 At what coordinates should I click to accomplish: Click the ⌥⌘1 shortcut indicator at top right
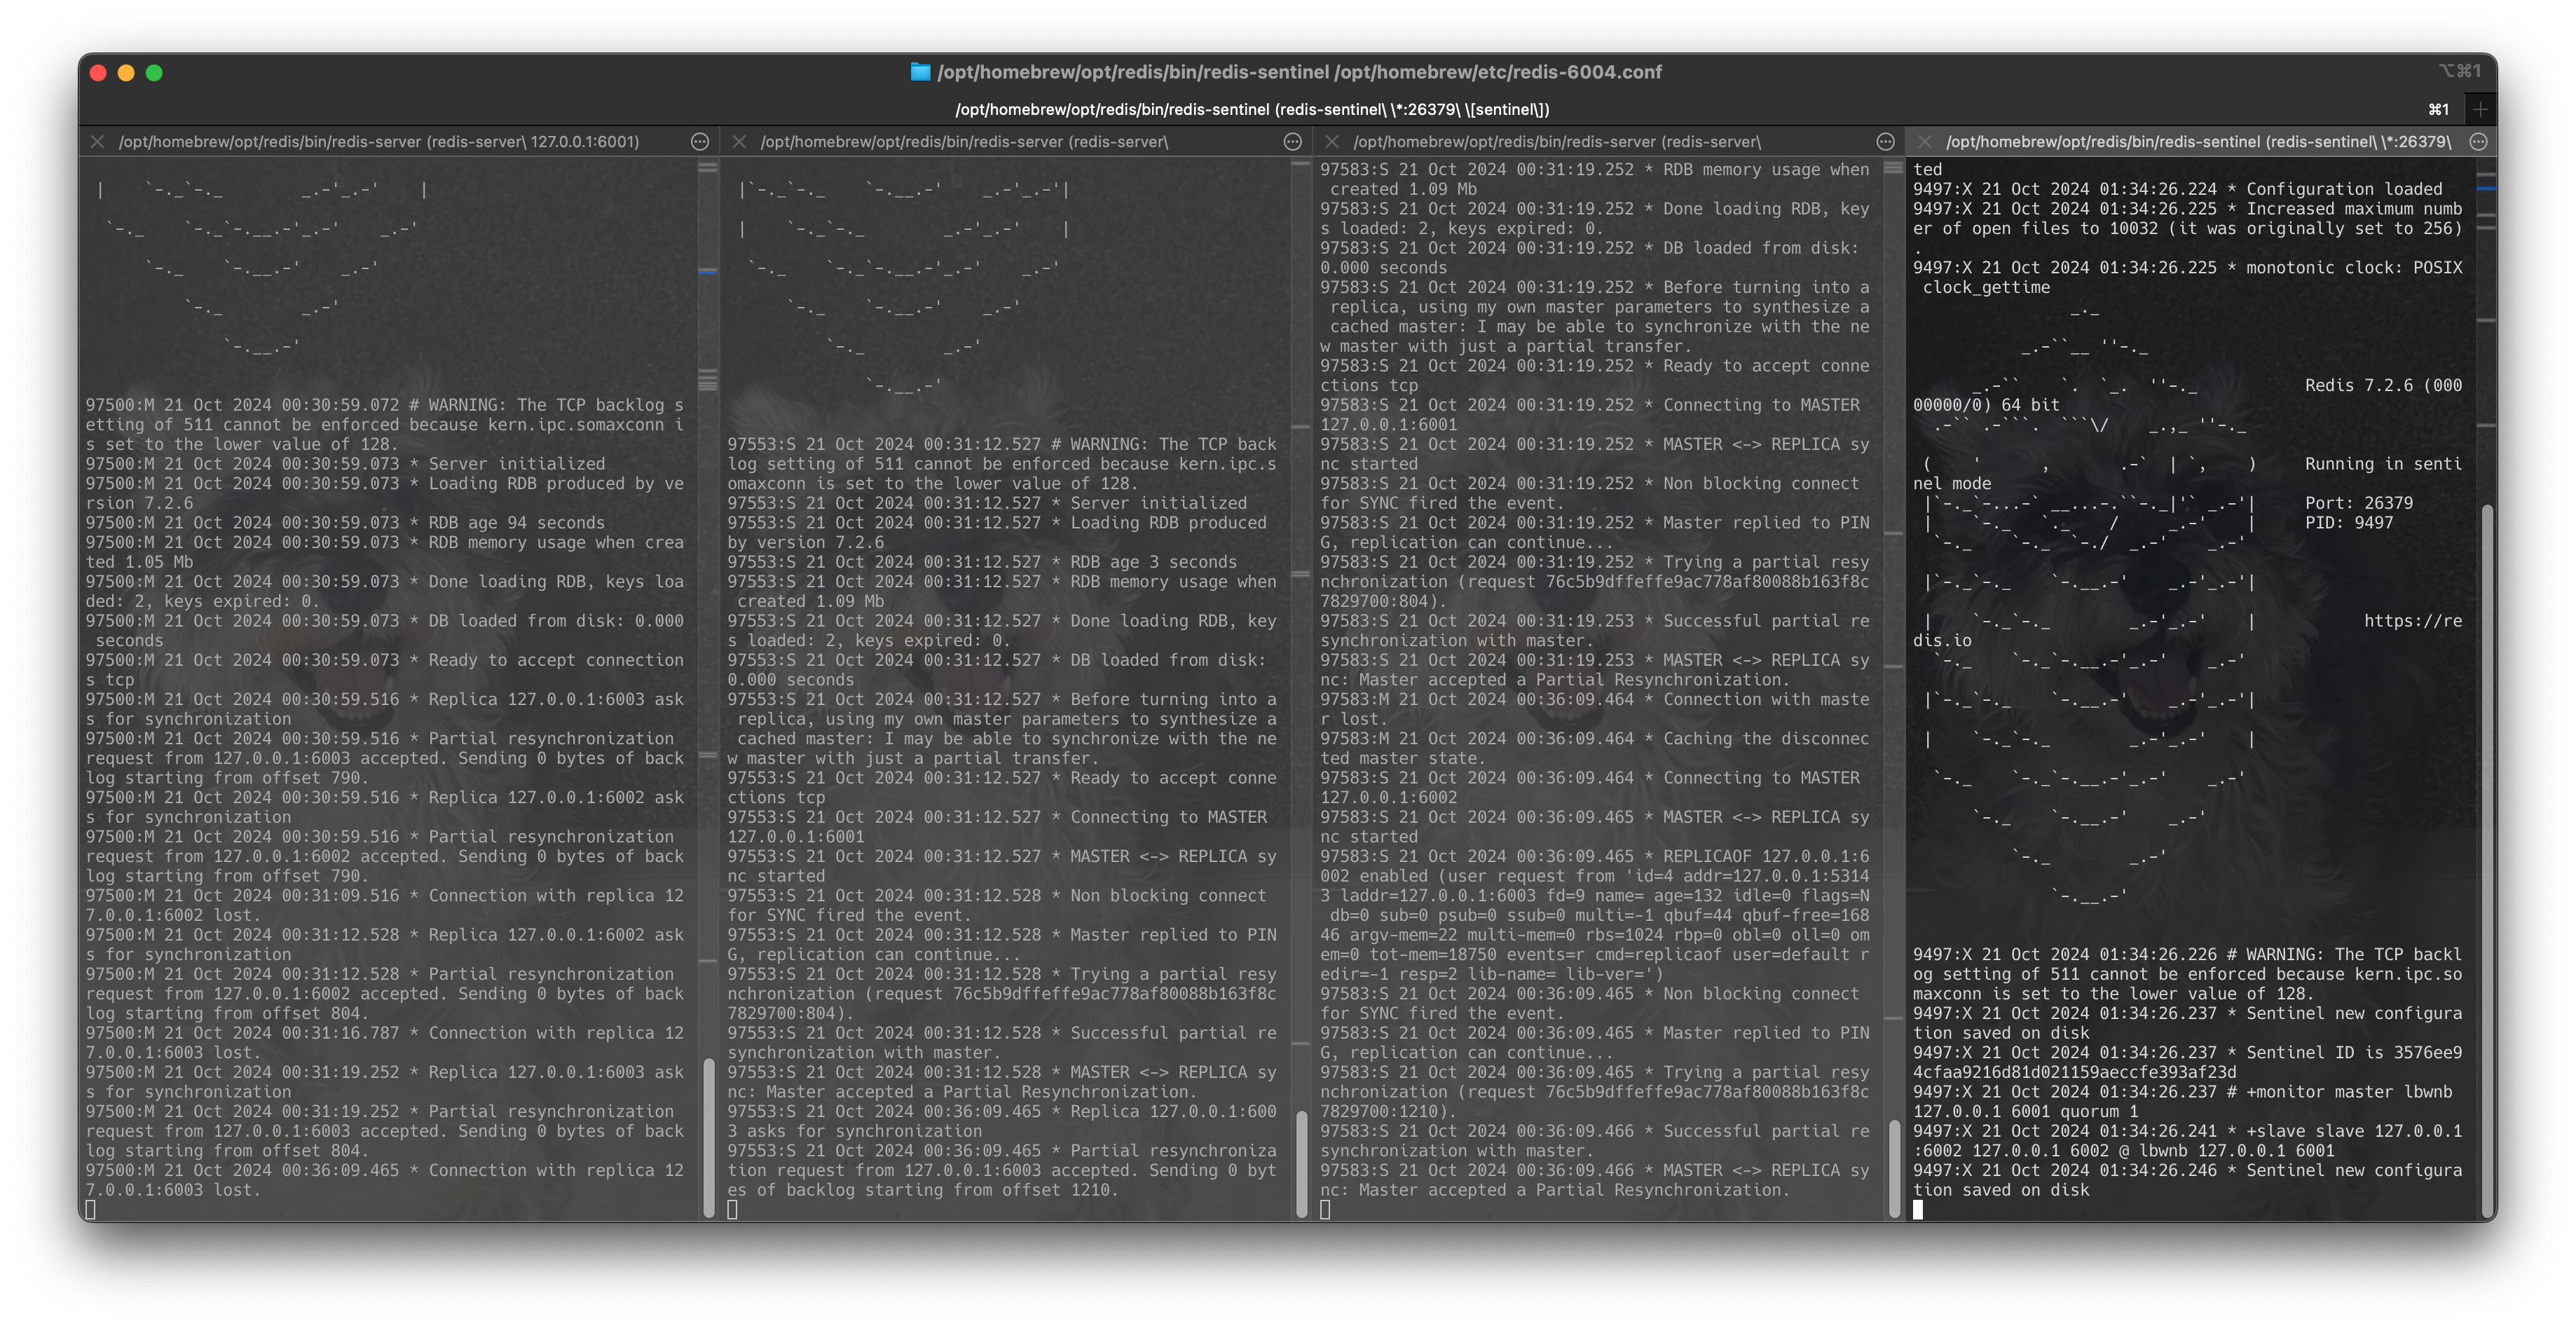point(2460,71)
